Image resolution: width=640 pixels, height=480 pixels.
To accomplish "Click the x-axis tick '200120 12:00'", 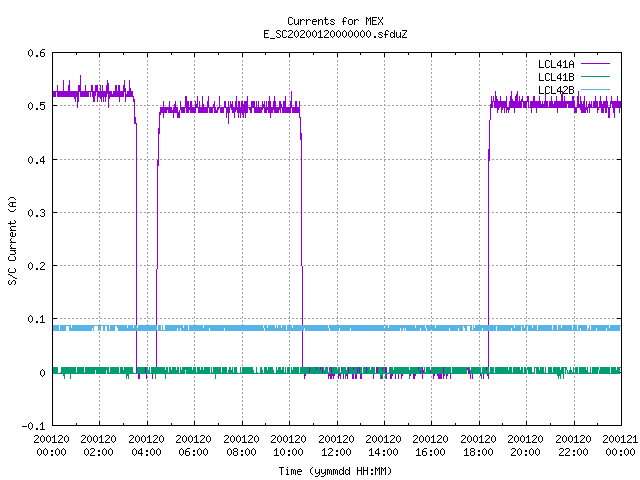I will 336,446.
